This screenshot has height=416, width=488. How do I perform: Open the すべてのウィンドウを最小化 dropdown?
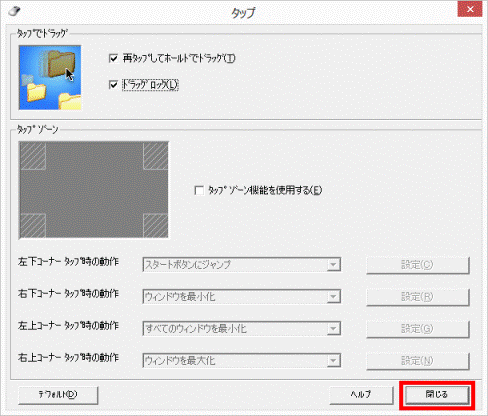coord(242,329)
